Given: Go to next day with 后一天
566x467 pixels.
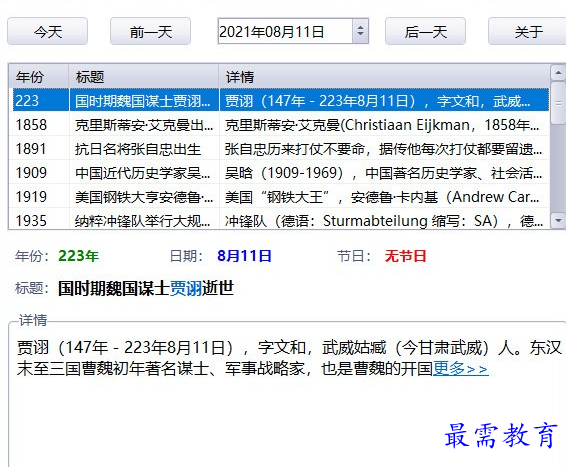Looking at the screenshot, I should pyautogui.click(x=425, y=31).
